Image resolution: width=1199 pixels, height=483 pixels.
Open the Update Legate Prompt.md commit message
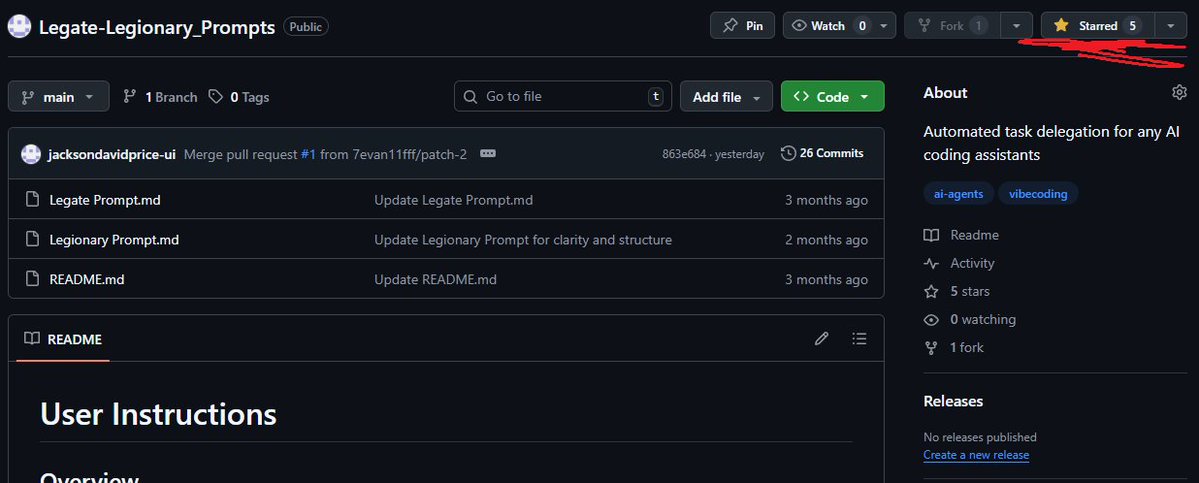453,200
